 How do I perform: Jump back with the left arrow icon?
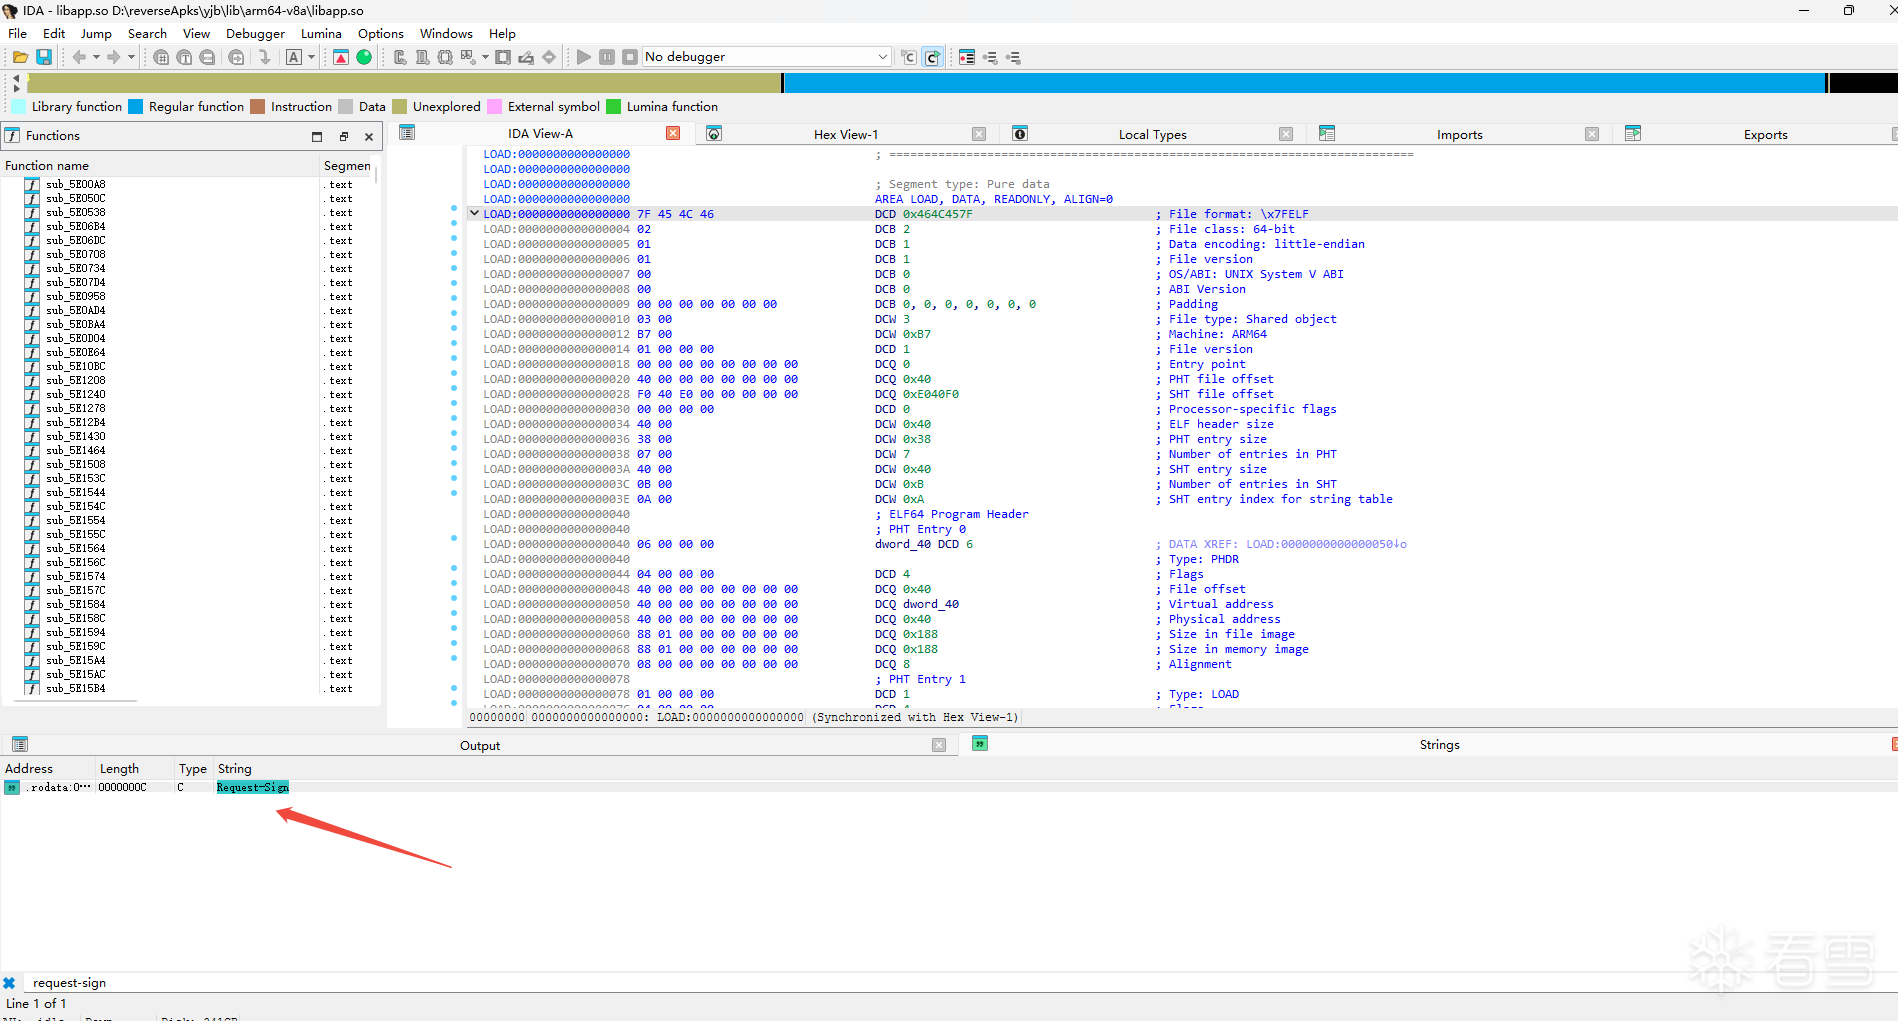(x=79, y=57)
